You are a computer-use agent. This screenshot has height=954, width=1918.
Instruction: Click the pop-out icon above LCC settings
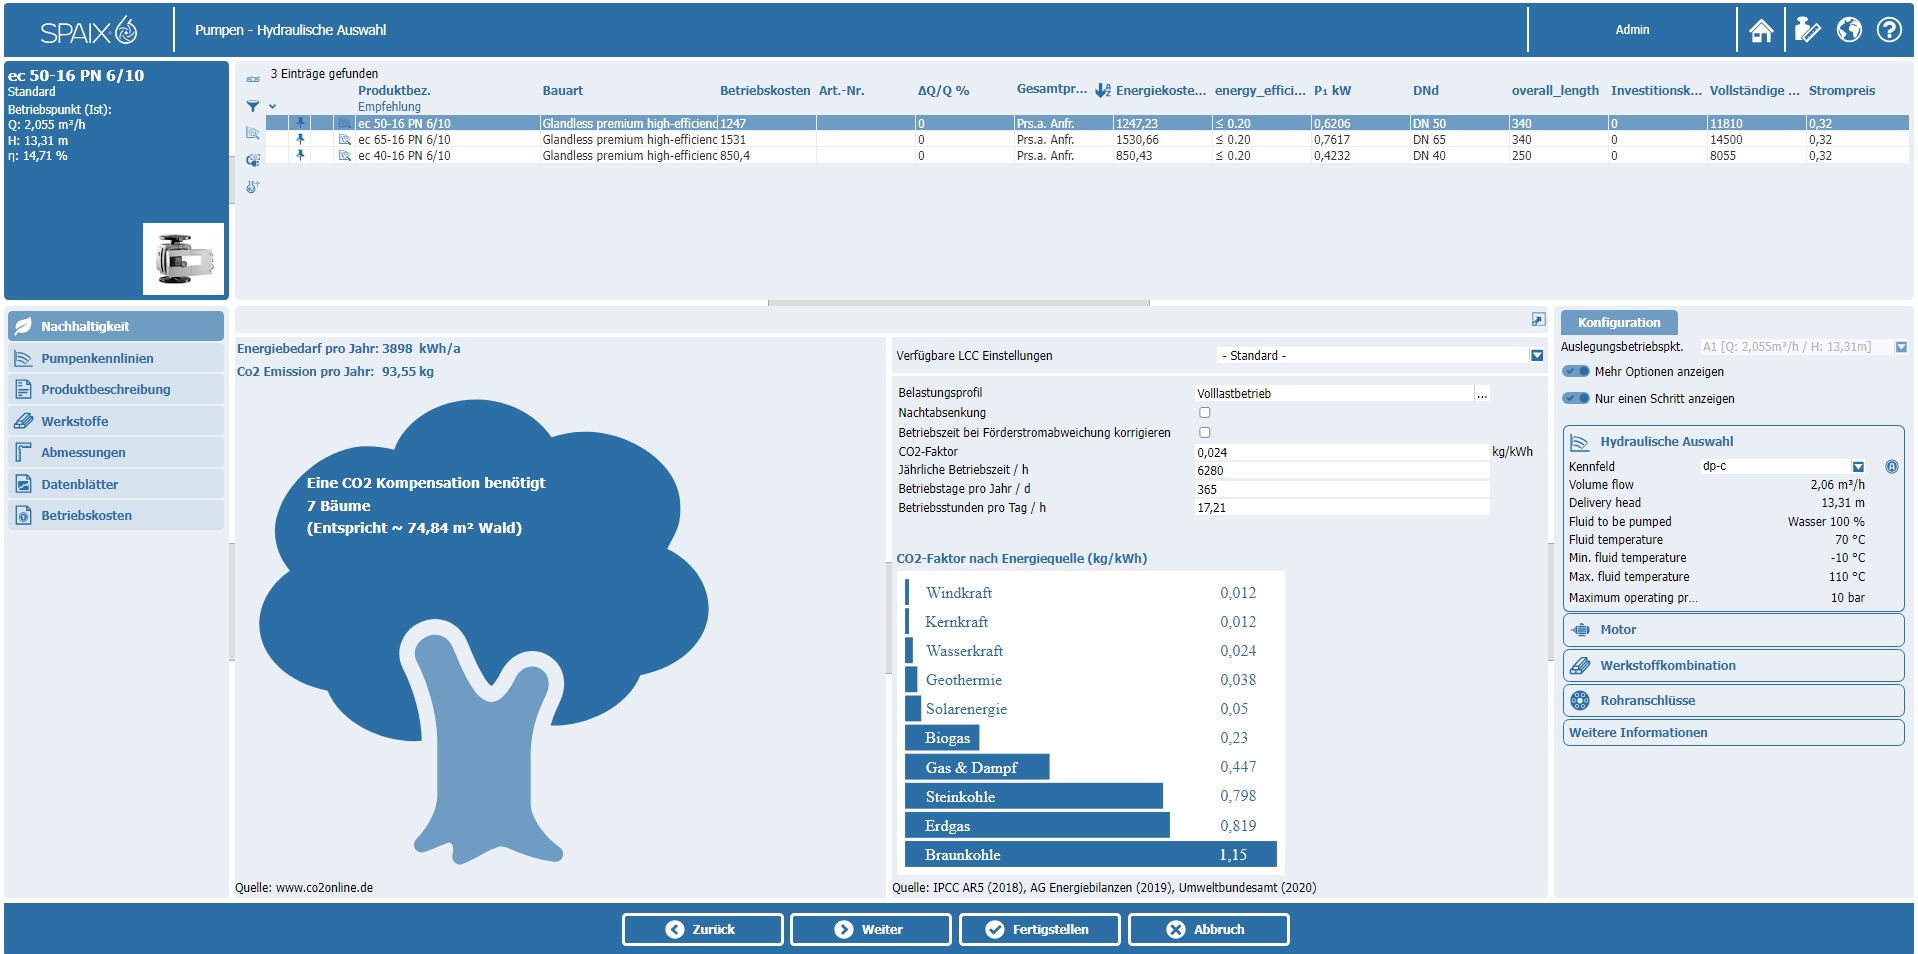point(1538,320)
